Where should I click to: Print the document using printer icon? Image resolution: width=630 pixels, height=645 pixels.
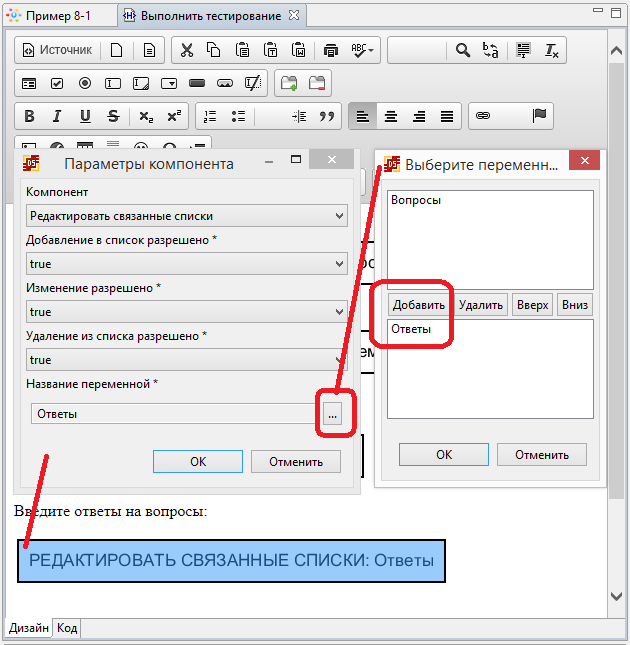[331, 50]
